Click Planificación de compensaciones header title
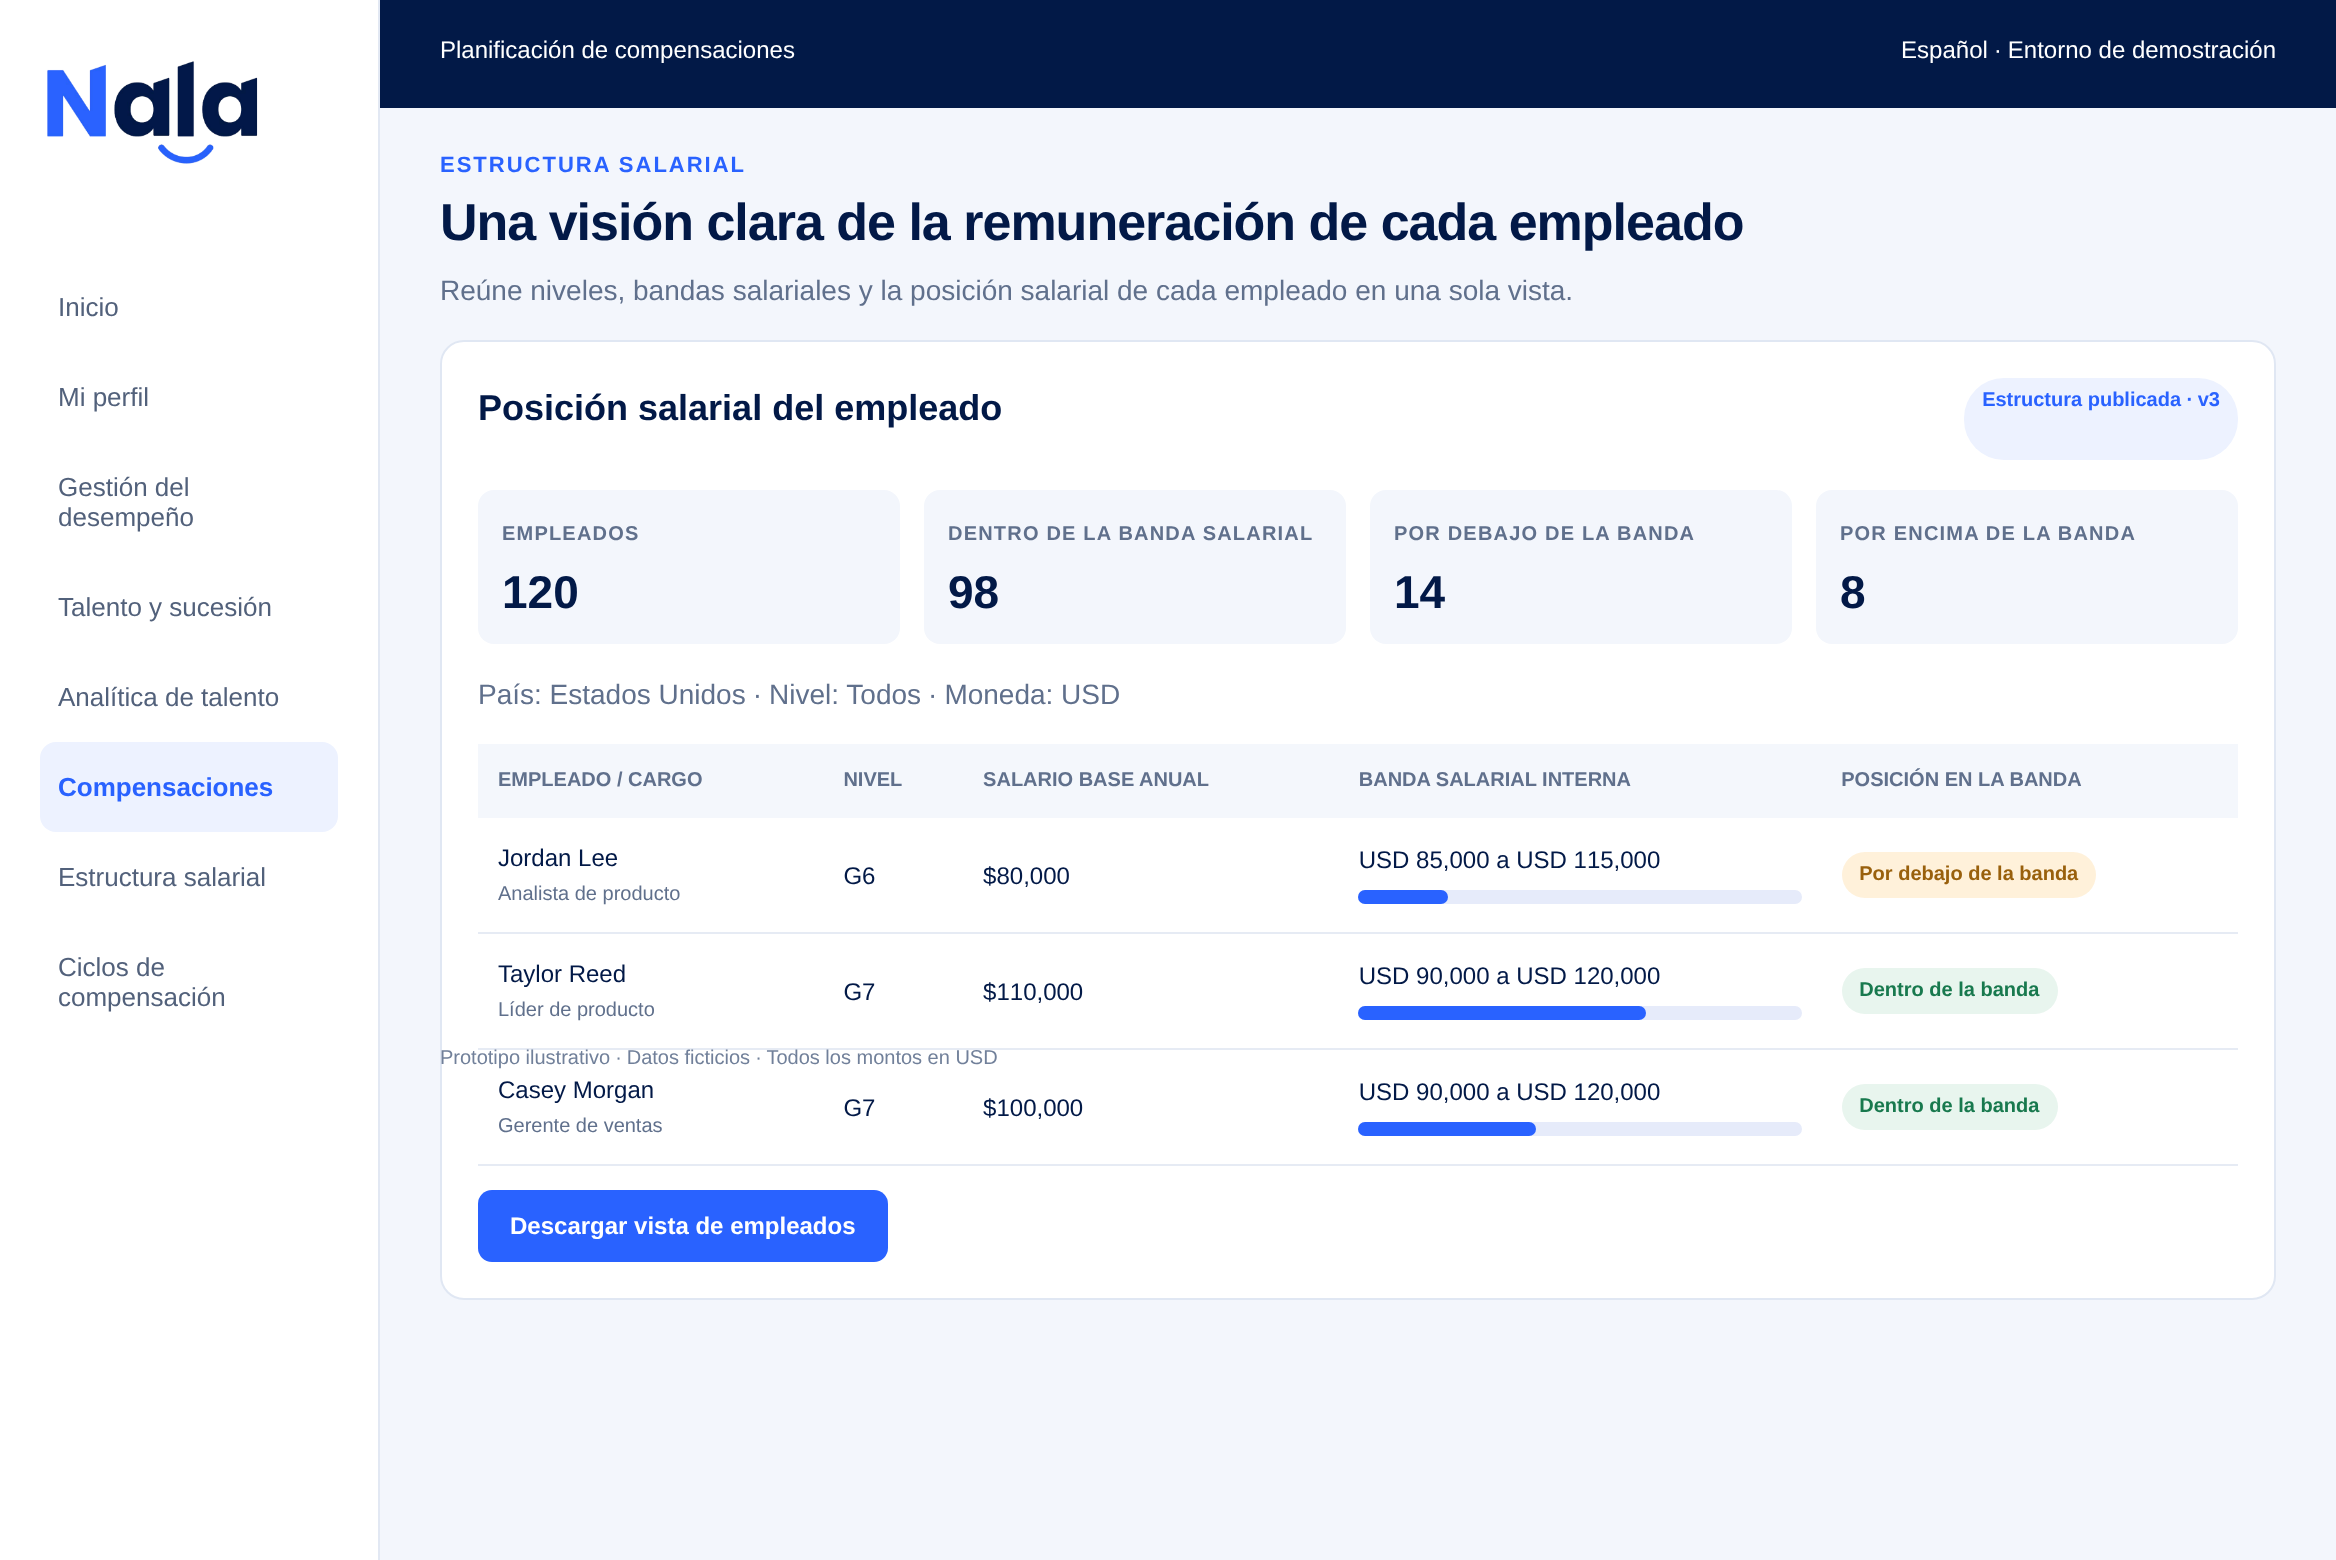The image size is (2336, 1560). tap(617, 50)
